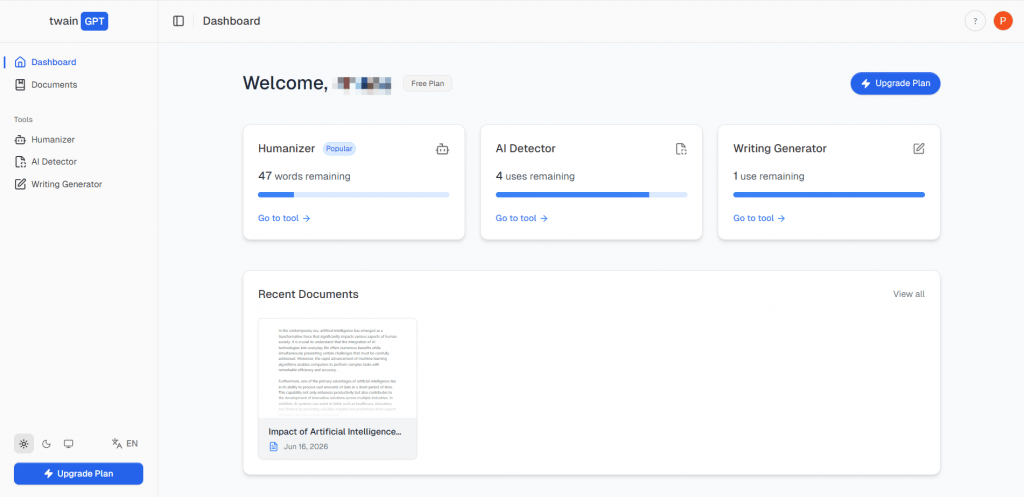
Task: Click the '4 uses remaining' text
Action: pyautogui.click(x=536, y=176)
